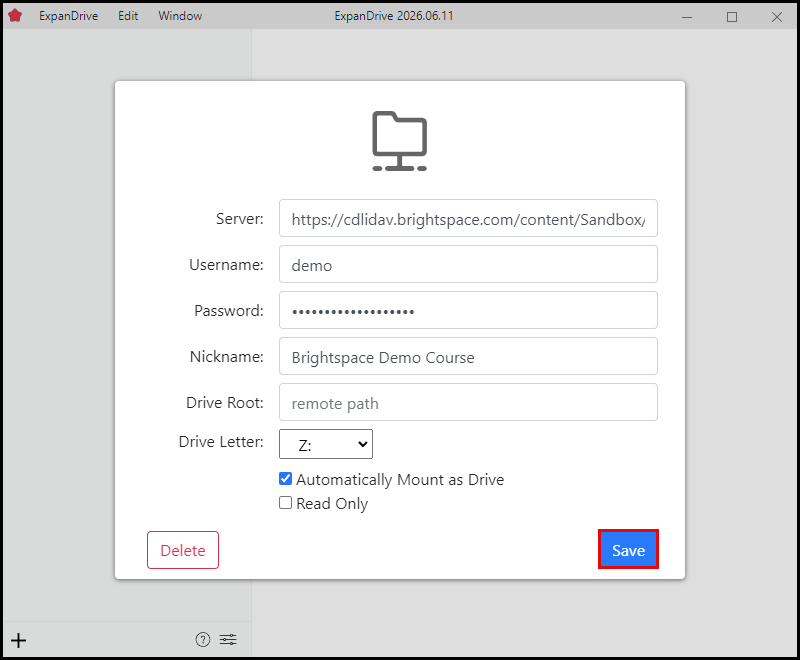Click the 'Server:' label

[x=240, y=219]
